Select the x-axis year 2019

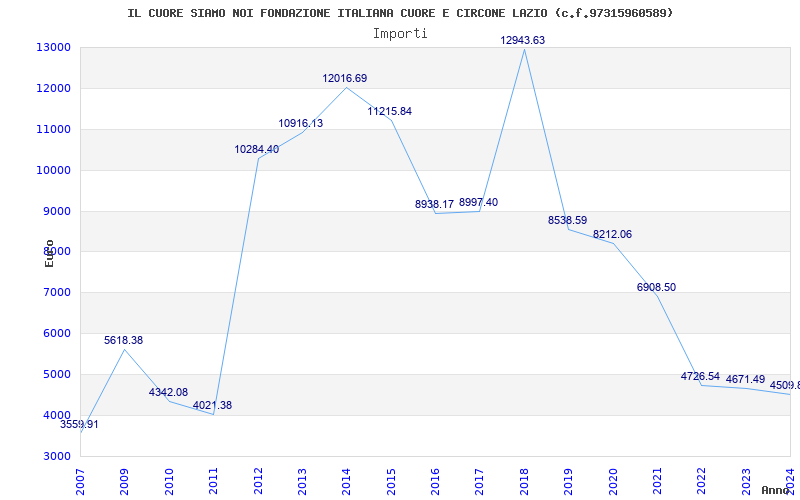pos(568,481)
